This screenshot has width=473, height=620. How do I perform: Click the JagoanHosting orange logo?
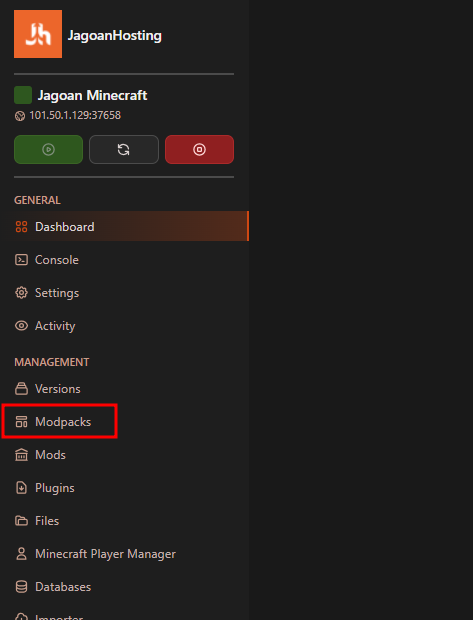point(38,34)
